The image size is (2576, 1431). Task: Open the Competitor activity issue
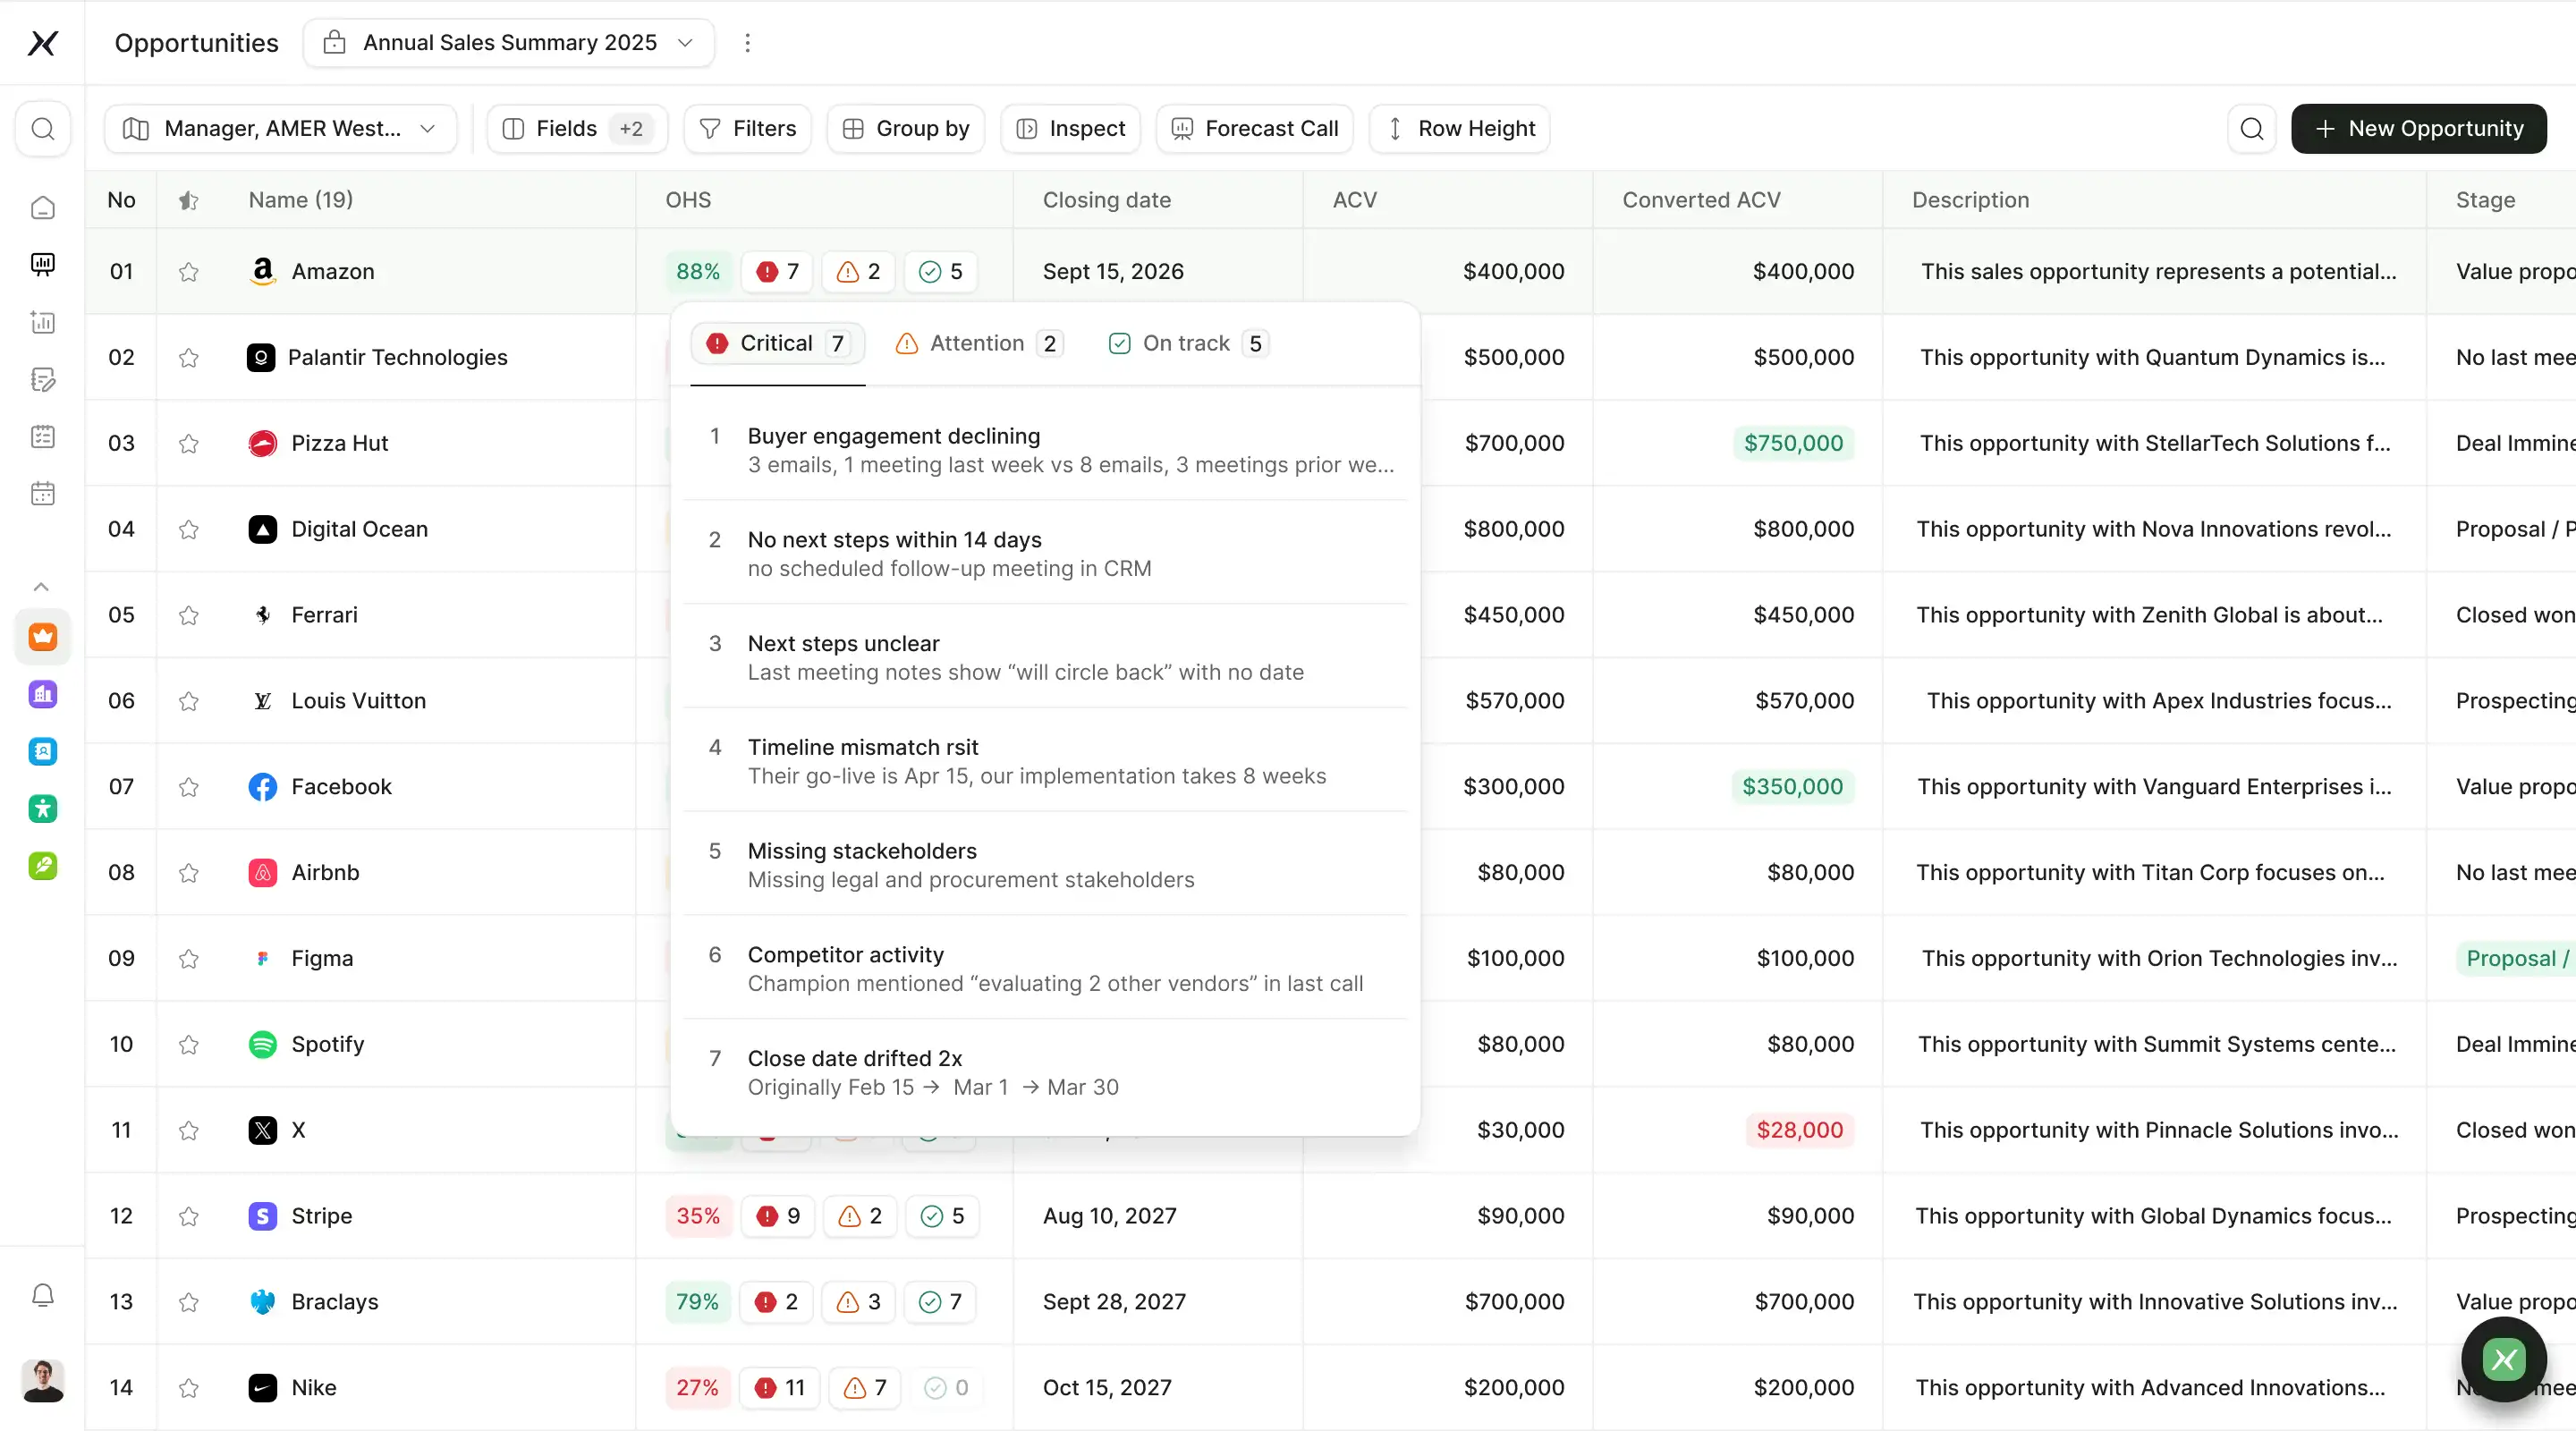tap(1046, 969)
